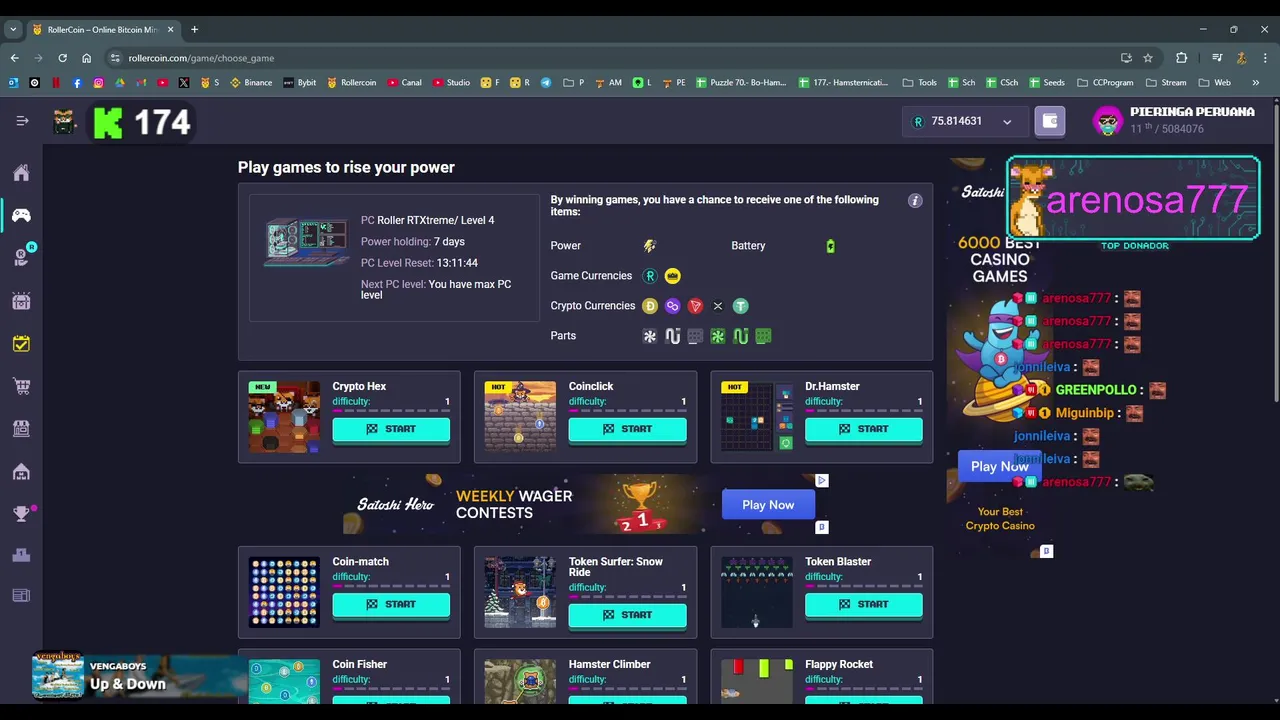Open the Studio bookmark

(x=451, y=82)
